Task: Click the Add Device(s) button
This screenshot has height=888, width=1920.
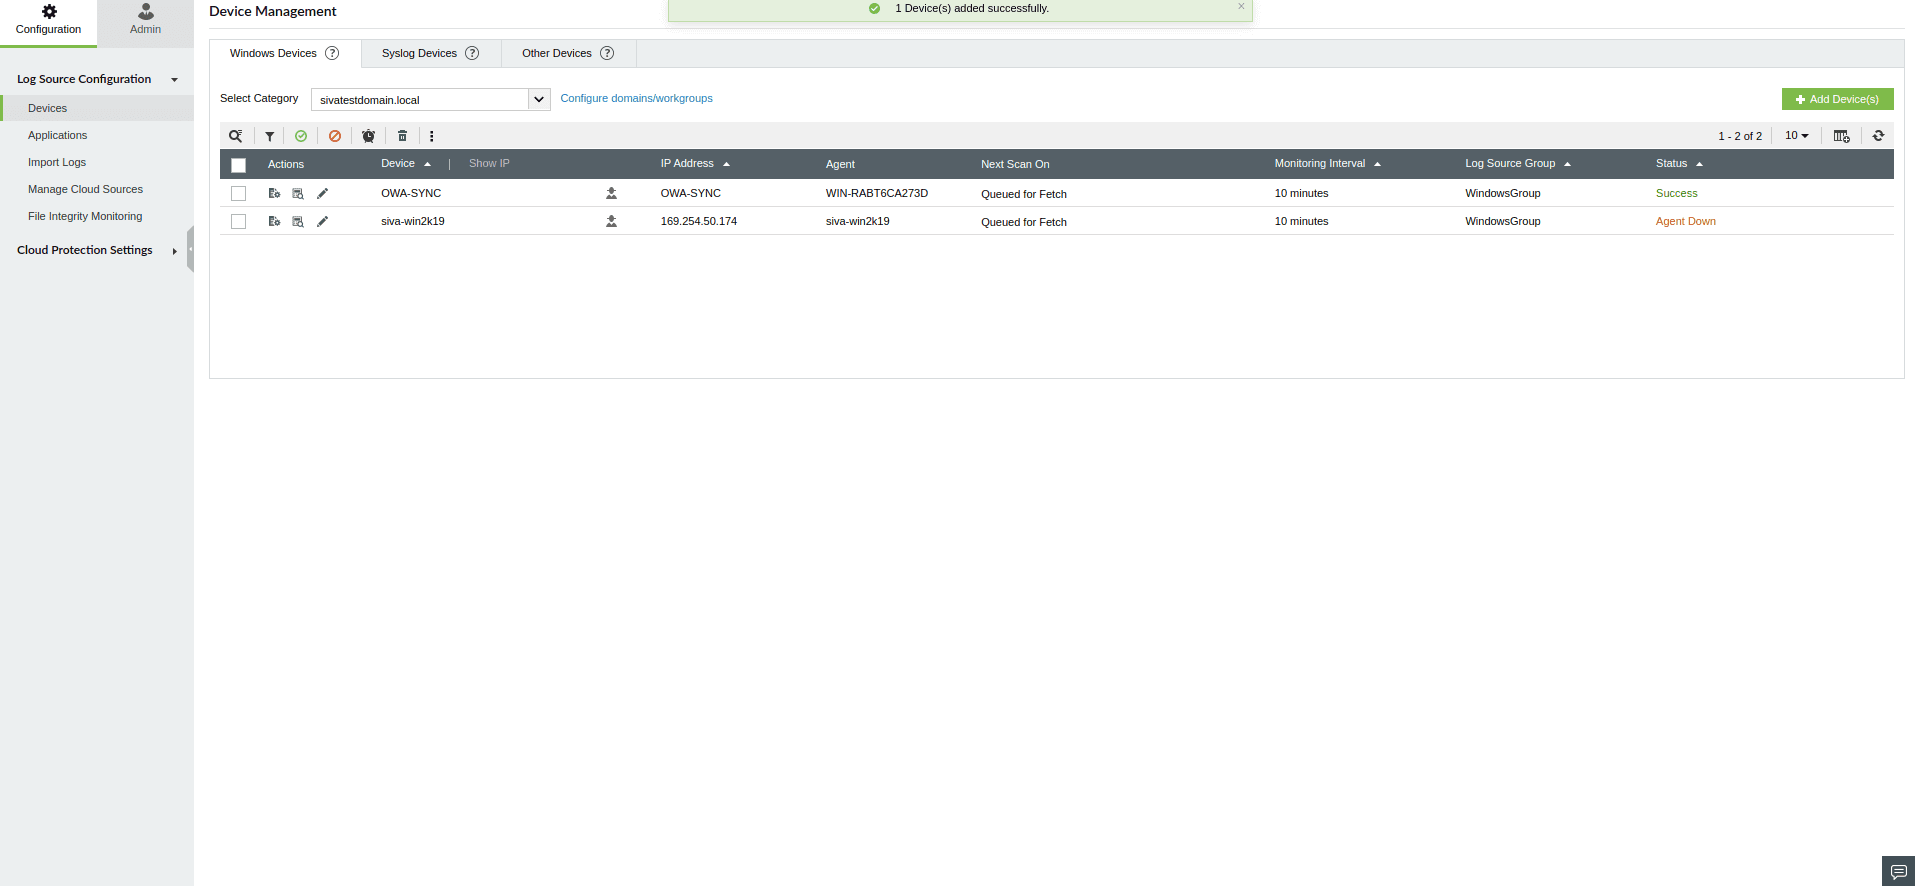Action: click(1837, 99)
